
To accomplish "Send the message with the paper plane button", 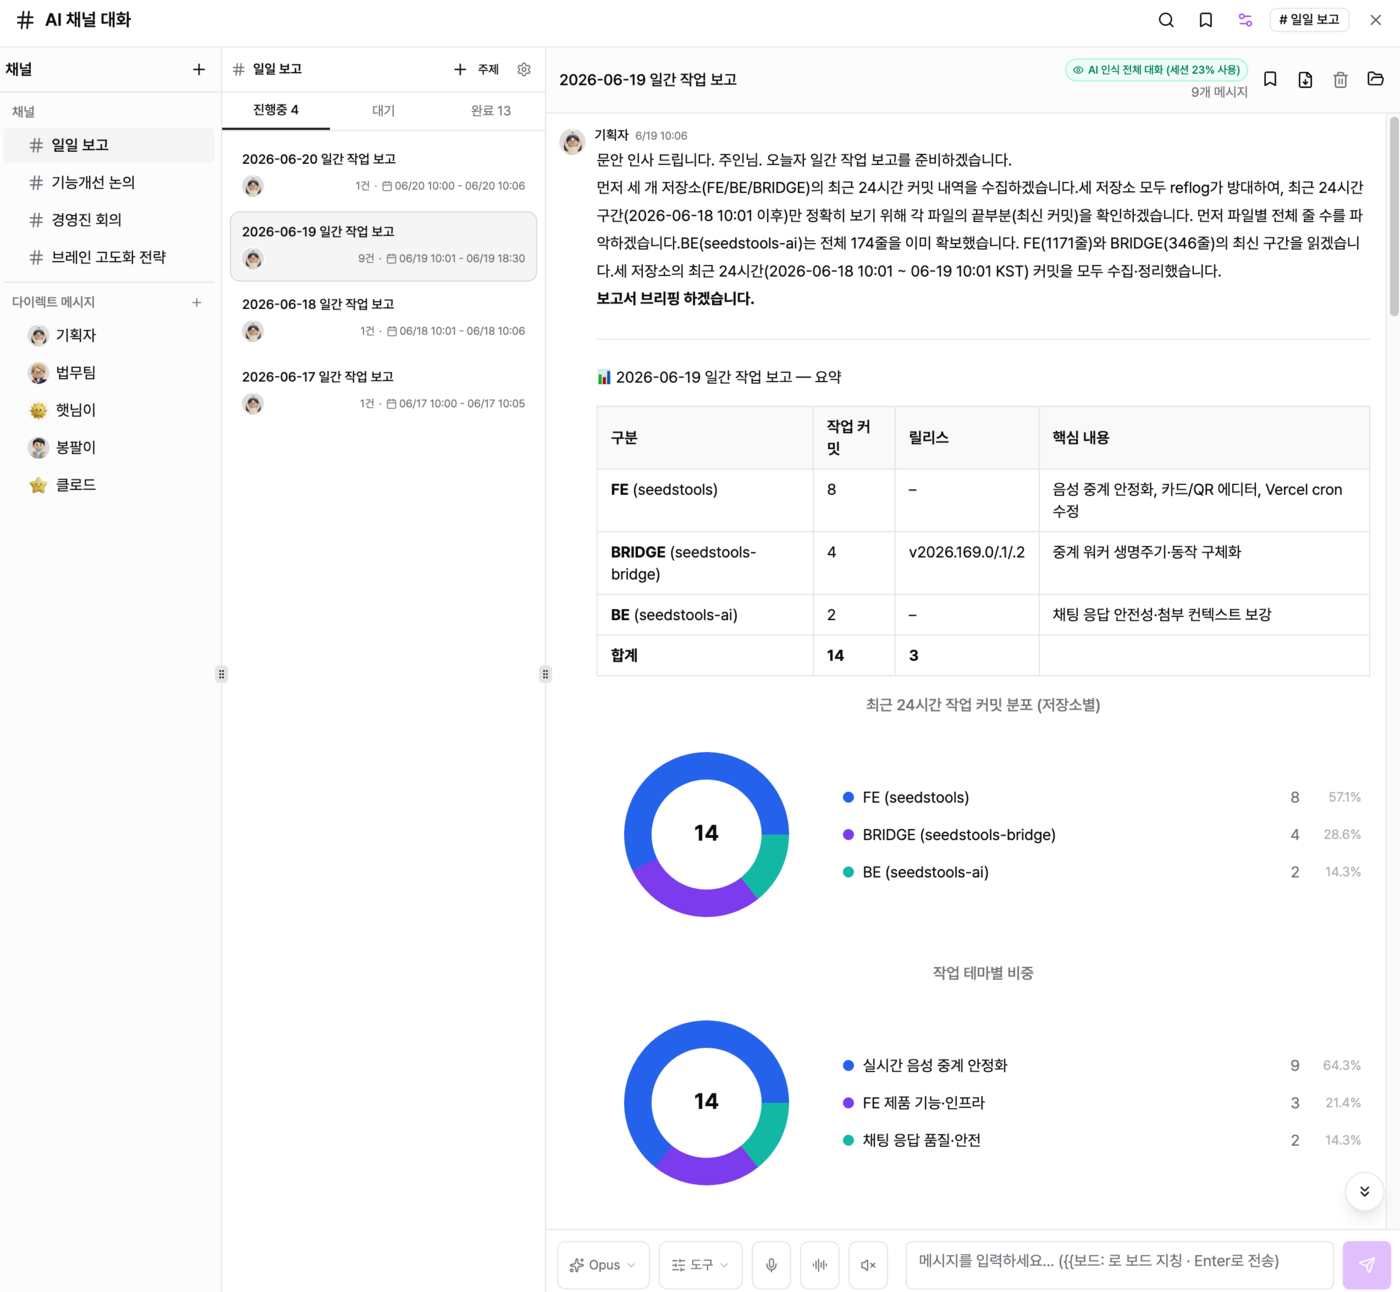I will [1367, 1265].
